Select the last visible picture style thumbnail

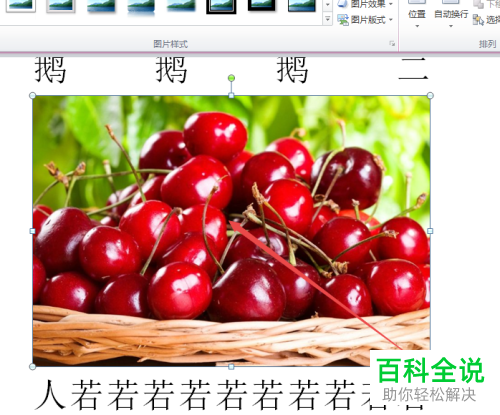click(x=302, y=6)
